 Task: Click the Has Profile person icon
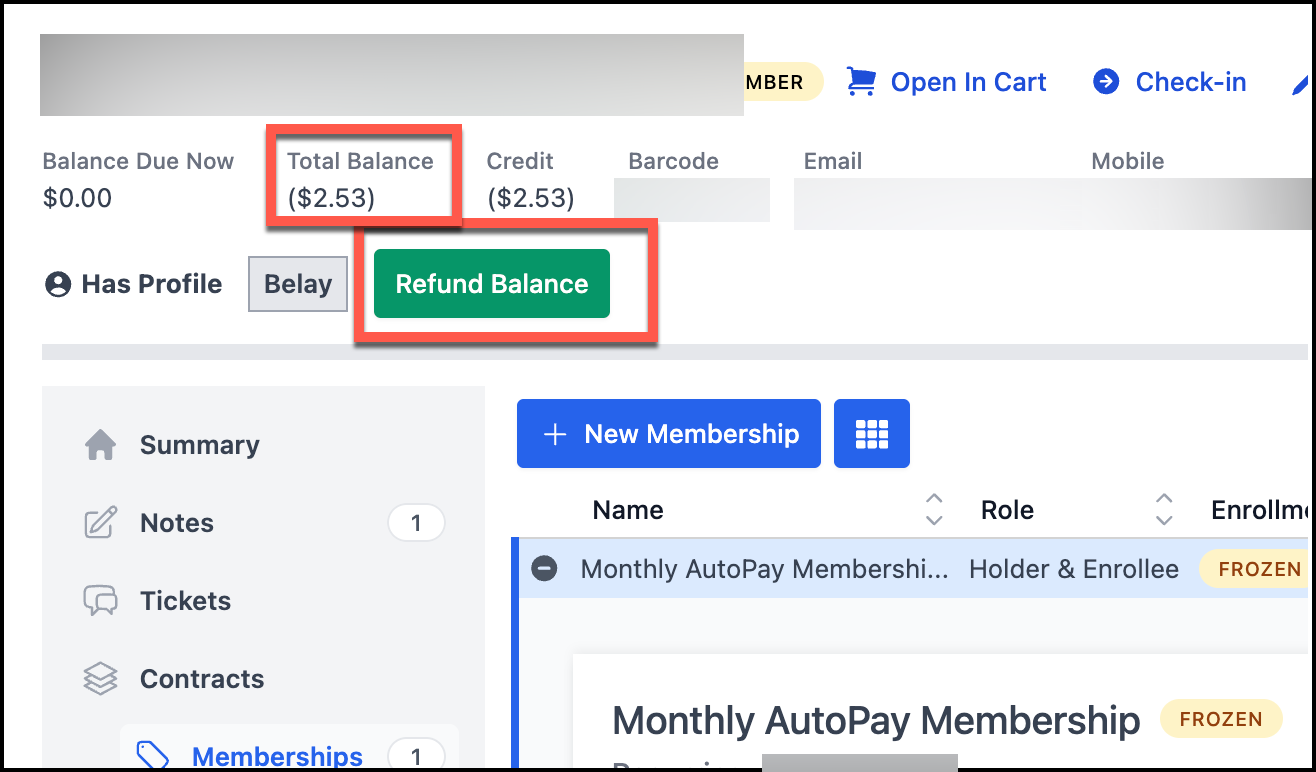(x=58, y=285)
